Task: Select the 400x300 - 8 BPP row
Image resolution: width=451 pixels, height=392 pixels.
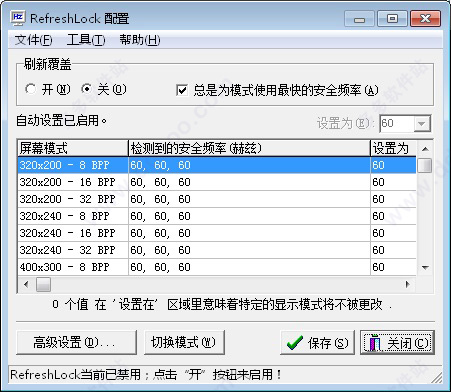Action: (217, 267)
